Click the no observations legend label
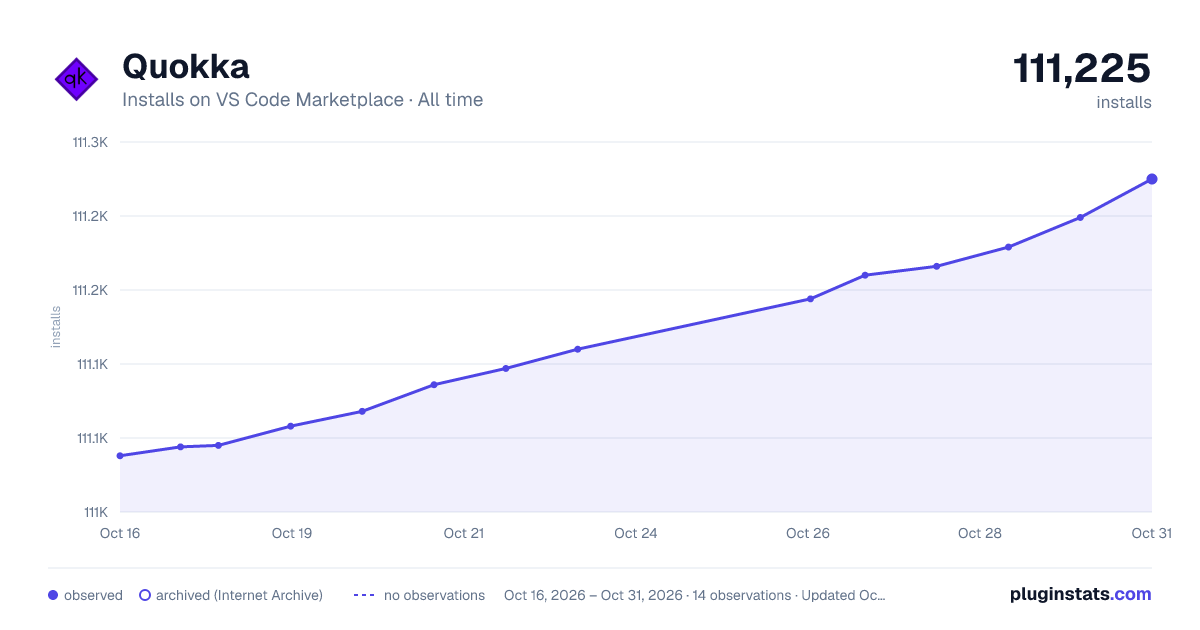This screenshot has width=1200, height=630. [x=434, y=595]
